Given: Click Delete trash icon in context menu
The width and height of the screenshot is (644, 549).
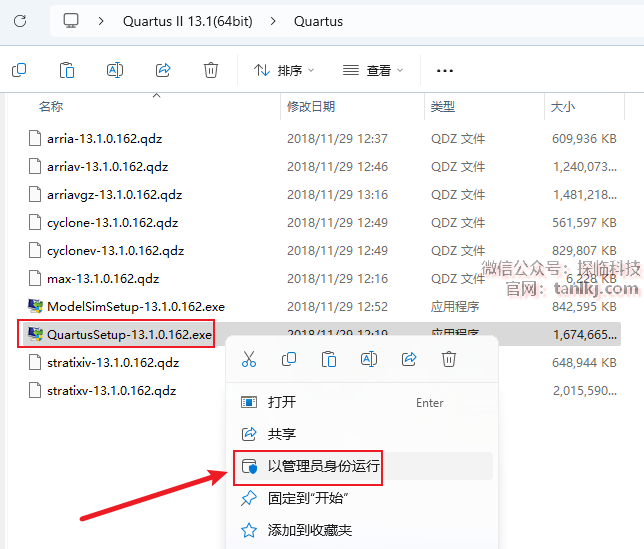Looking at the screenshot, I should coord(449,359).
